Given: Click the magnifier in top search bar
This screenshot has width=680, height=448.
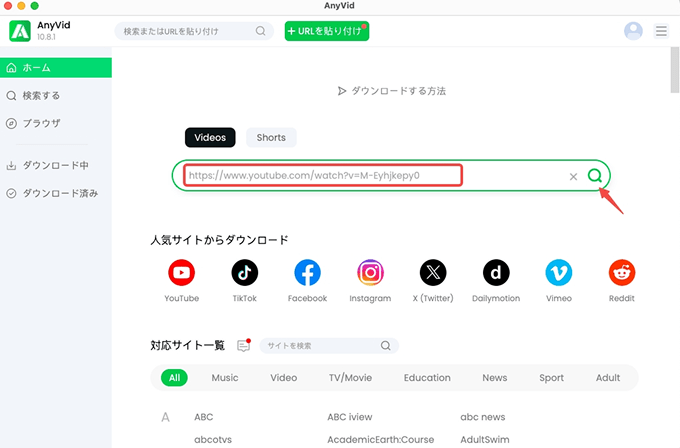Looking at the screenshot, I should (260, 31).
